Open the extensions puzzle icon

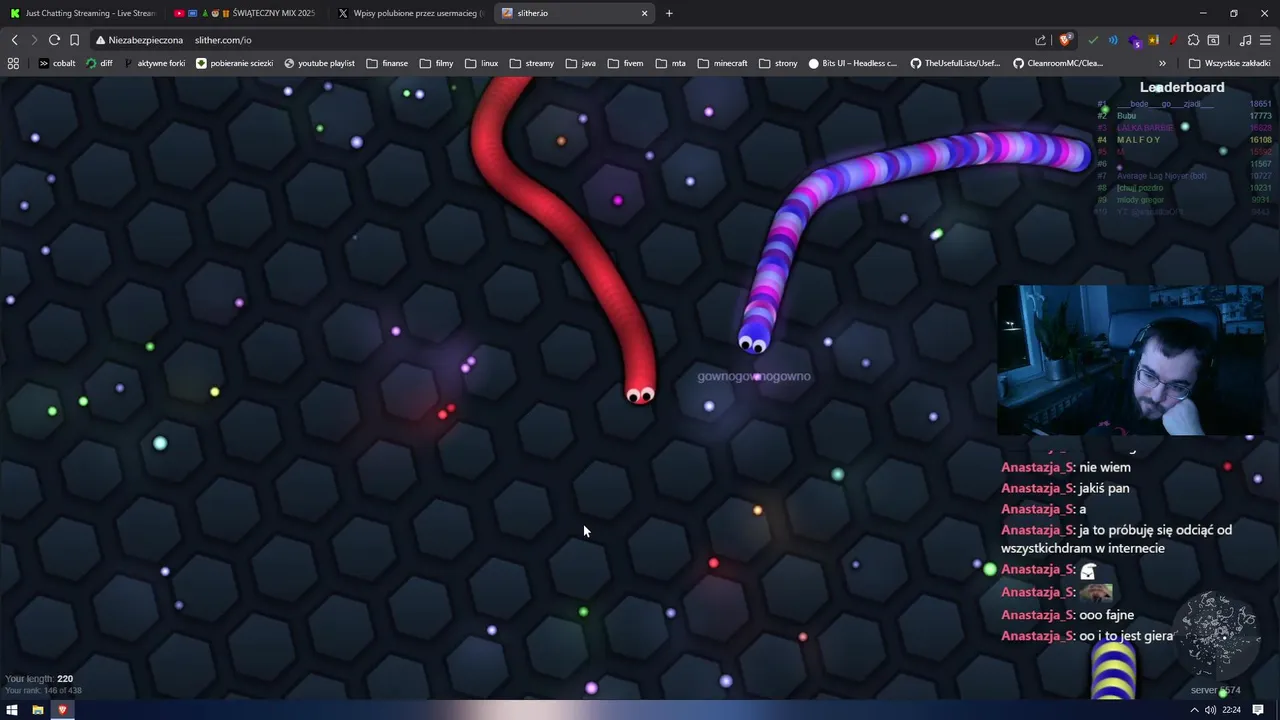tap(1193, 40)
